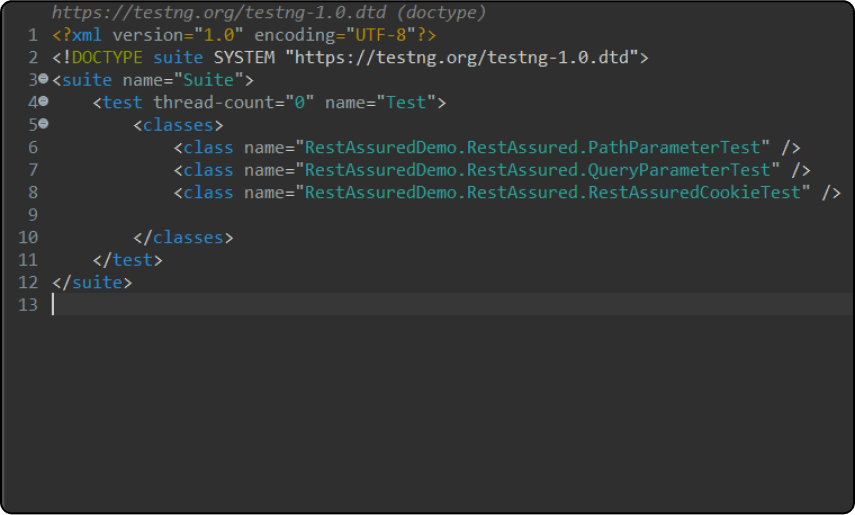Click the testng-1.0.dtd SYSTEM URL on line 2
Image resolution: width=855 pixels, height=515 pixels.
point(462,57)
